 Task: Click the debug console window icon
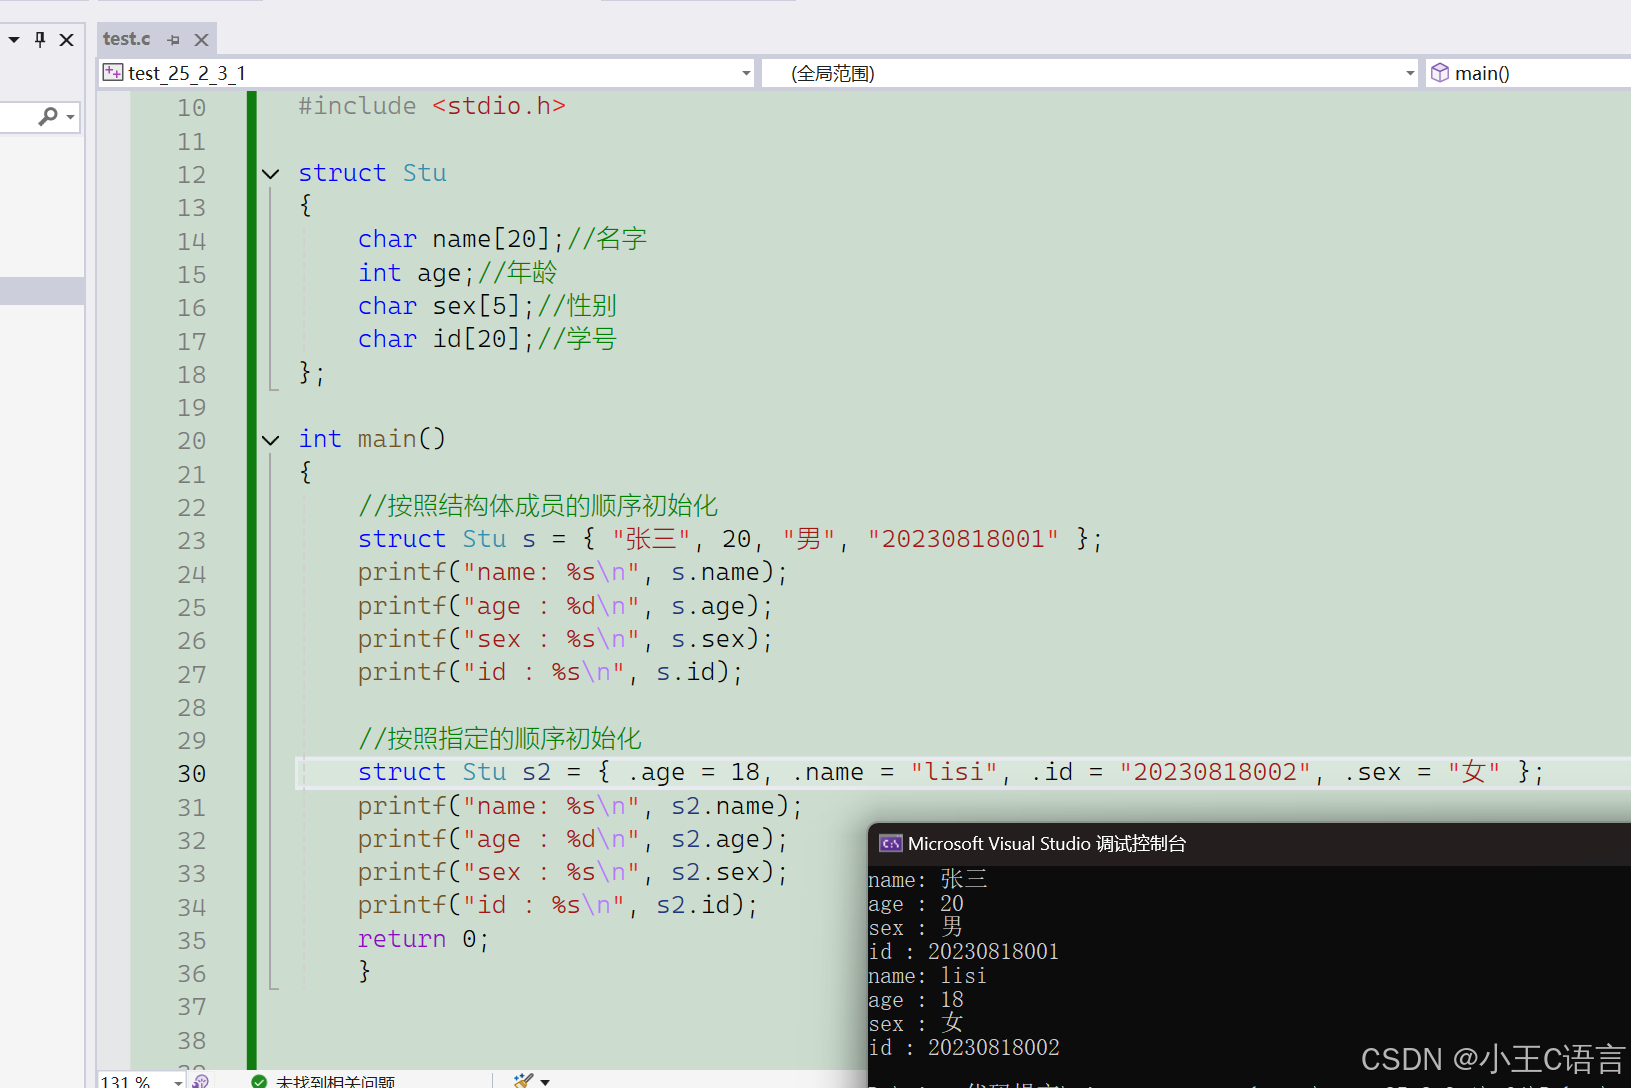pos(890,844)
